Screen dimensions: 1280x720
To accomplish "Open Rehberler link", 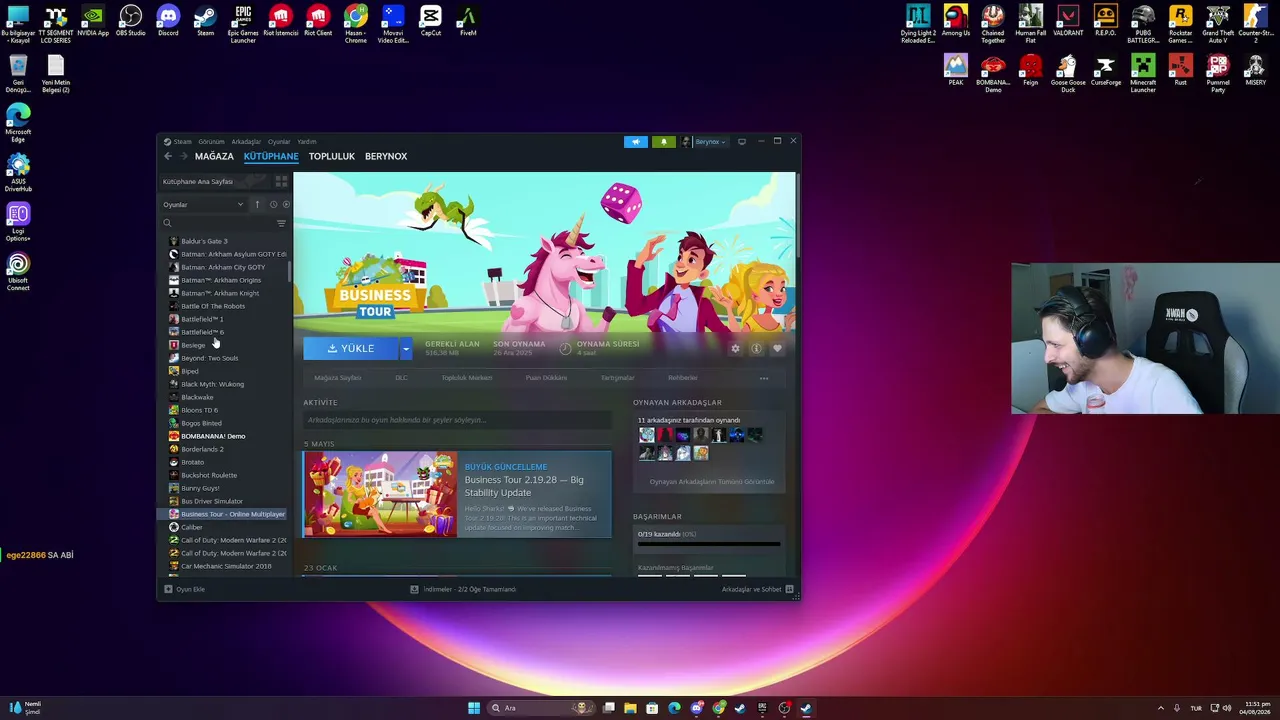I will click(x=683, y=378).
